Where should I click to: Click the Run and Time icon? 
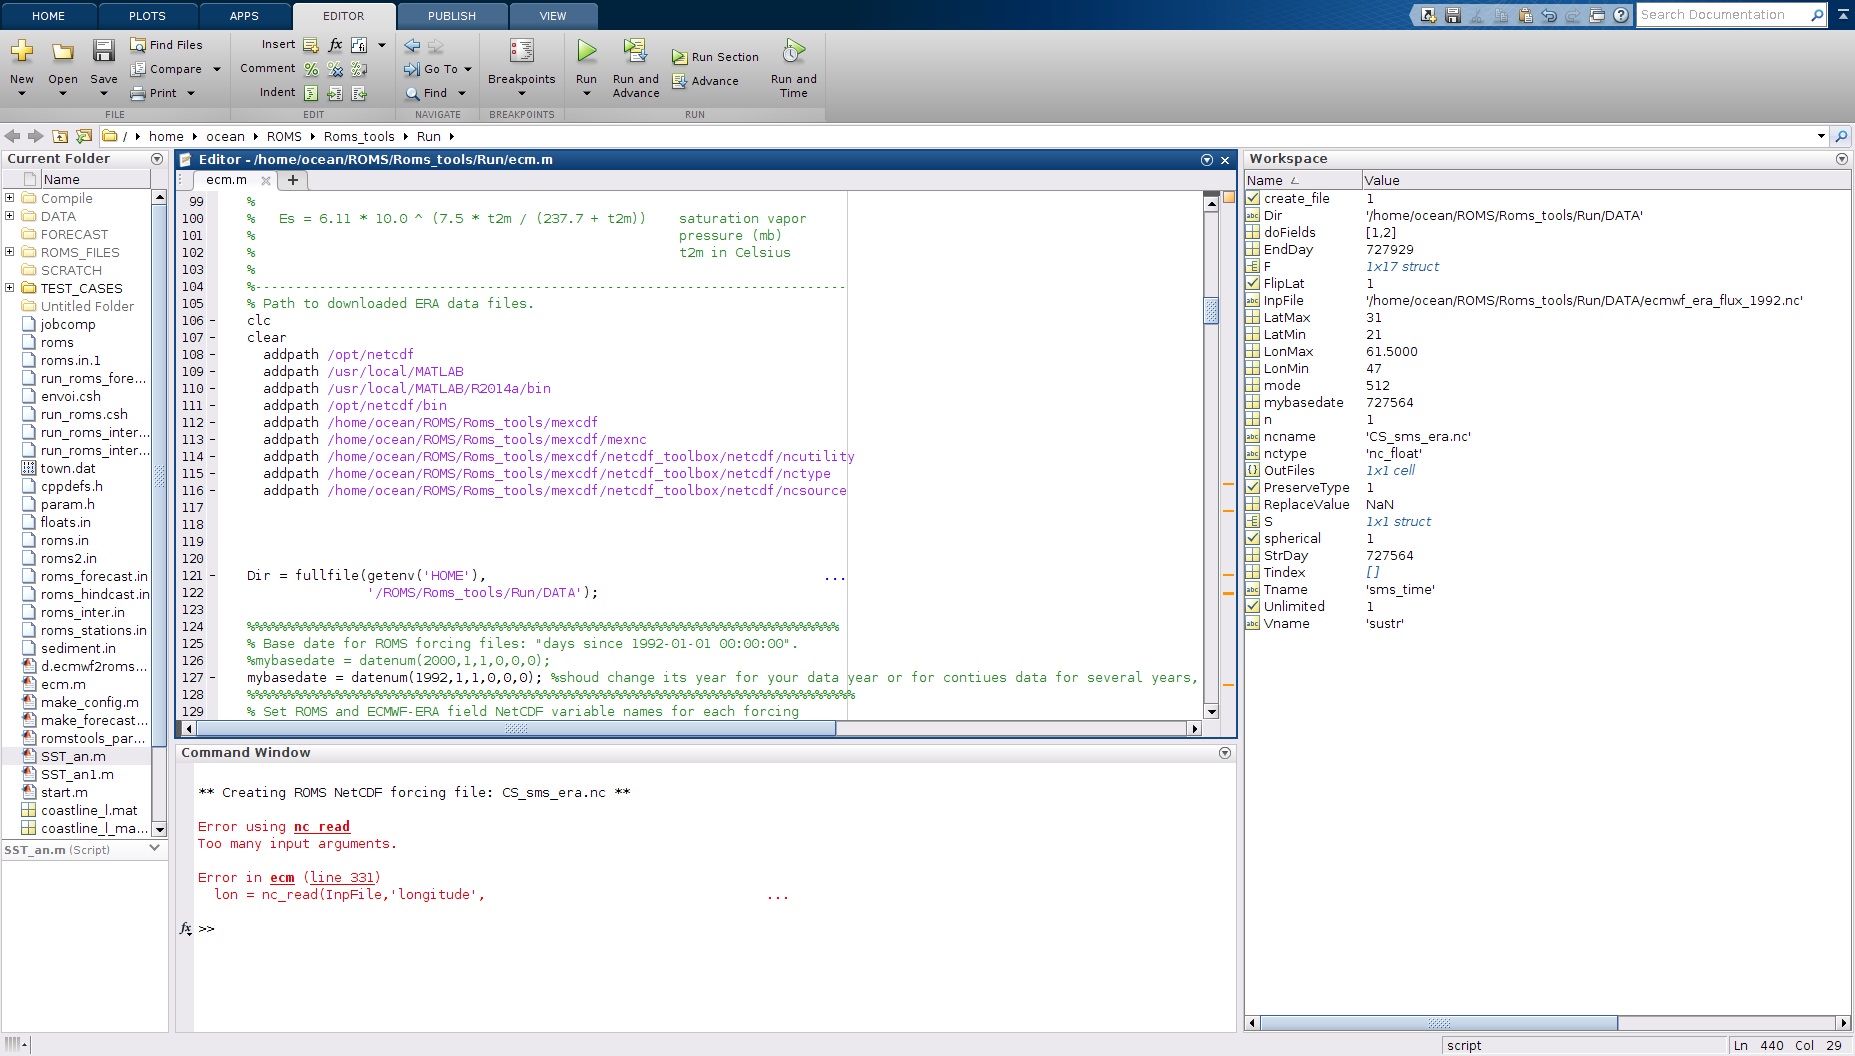click(x=793, y=52)
